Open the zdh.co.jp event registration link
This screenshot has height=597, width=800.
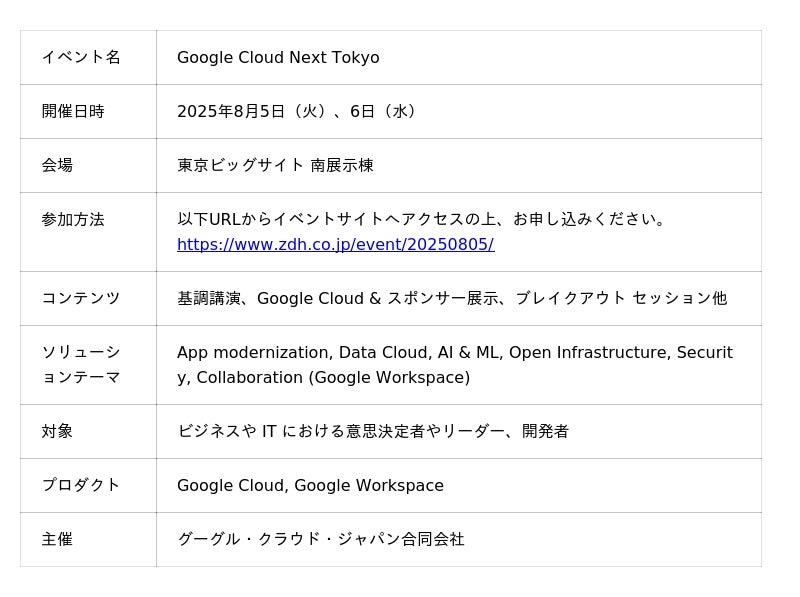point(335,244)
